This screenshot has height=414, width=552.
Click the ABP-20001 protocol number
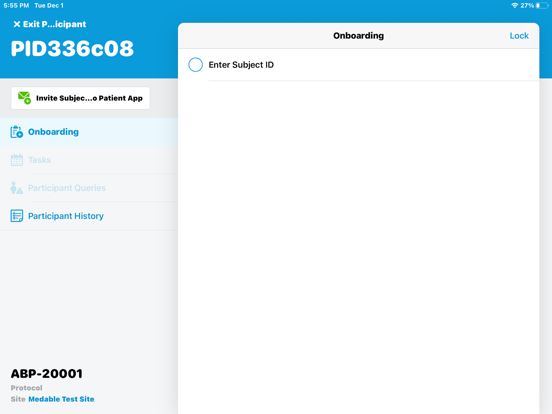(46, 374)
